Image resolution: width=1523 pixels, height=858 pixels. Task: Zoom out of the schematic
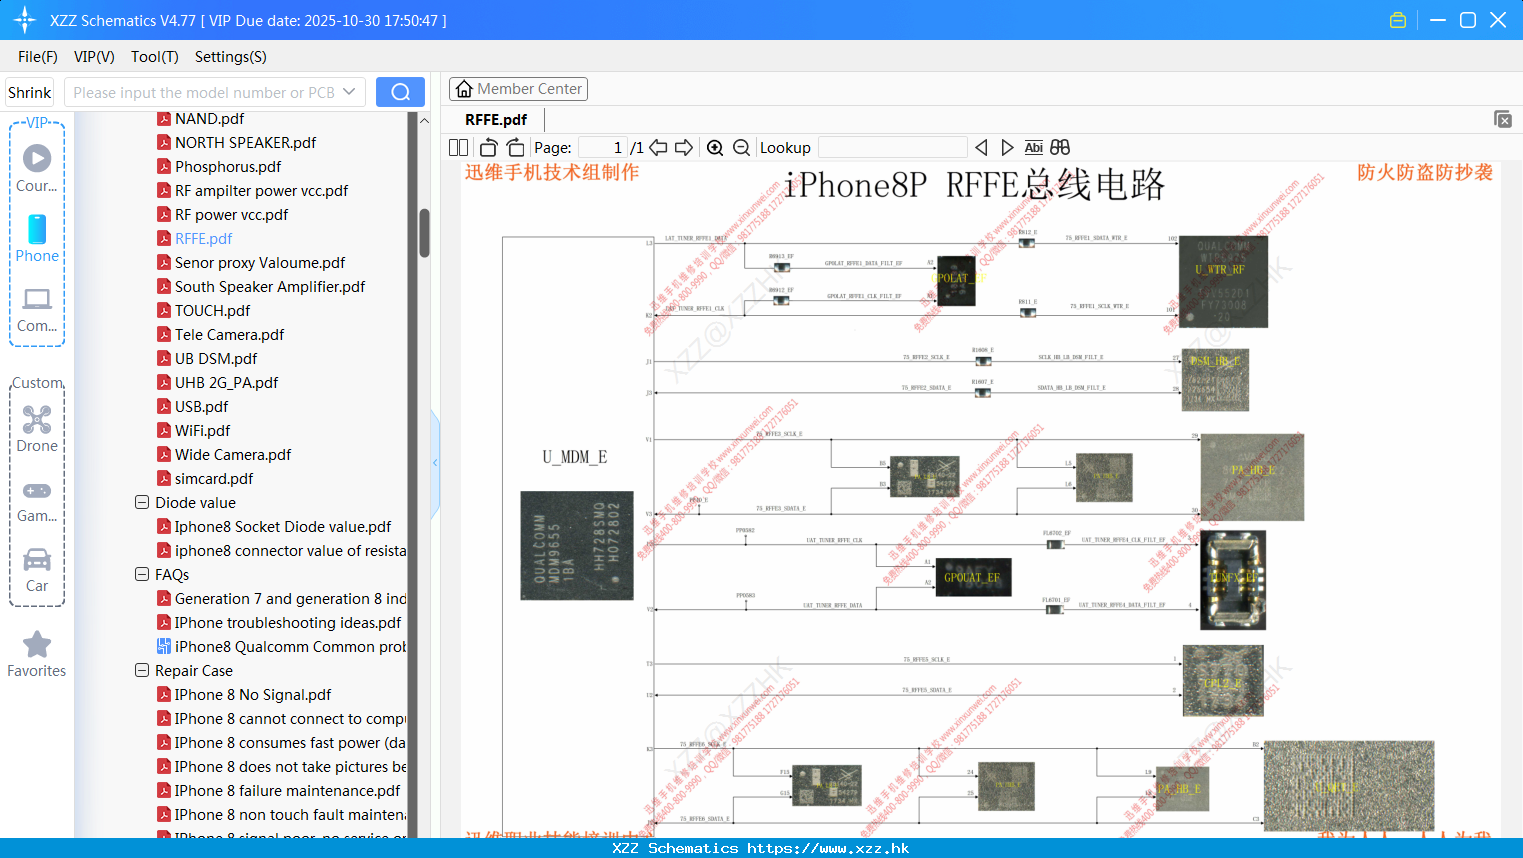tap(741, 148)
